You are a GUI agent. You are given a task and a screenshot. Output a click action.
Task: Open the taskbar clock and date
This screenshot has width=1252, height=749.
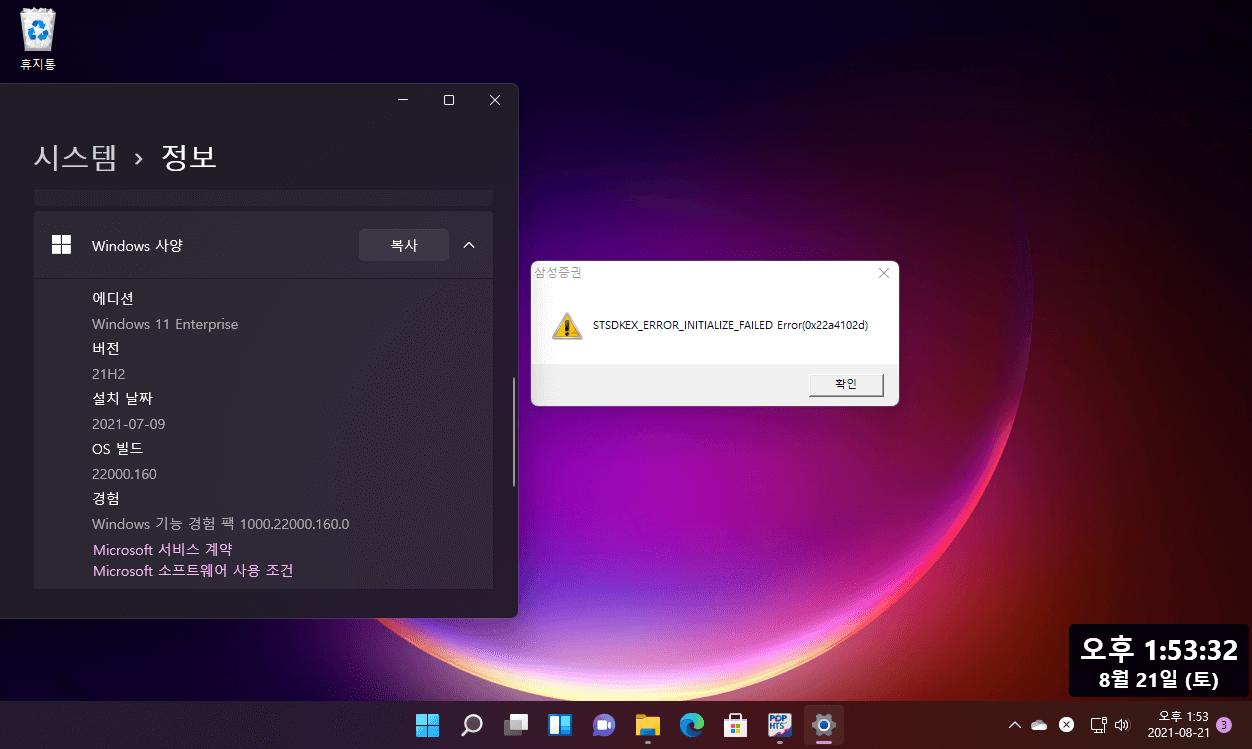(x=1178, y=725)
